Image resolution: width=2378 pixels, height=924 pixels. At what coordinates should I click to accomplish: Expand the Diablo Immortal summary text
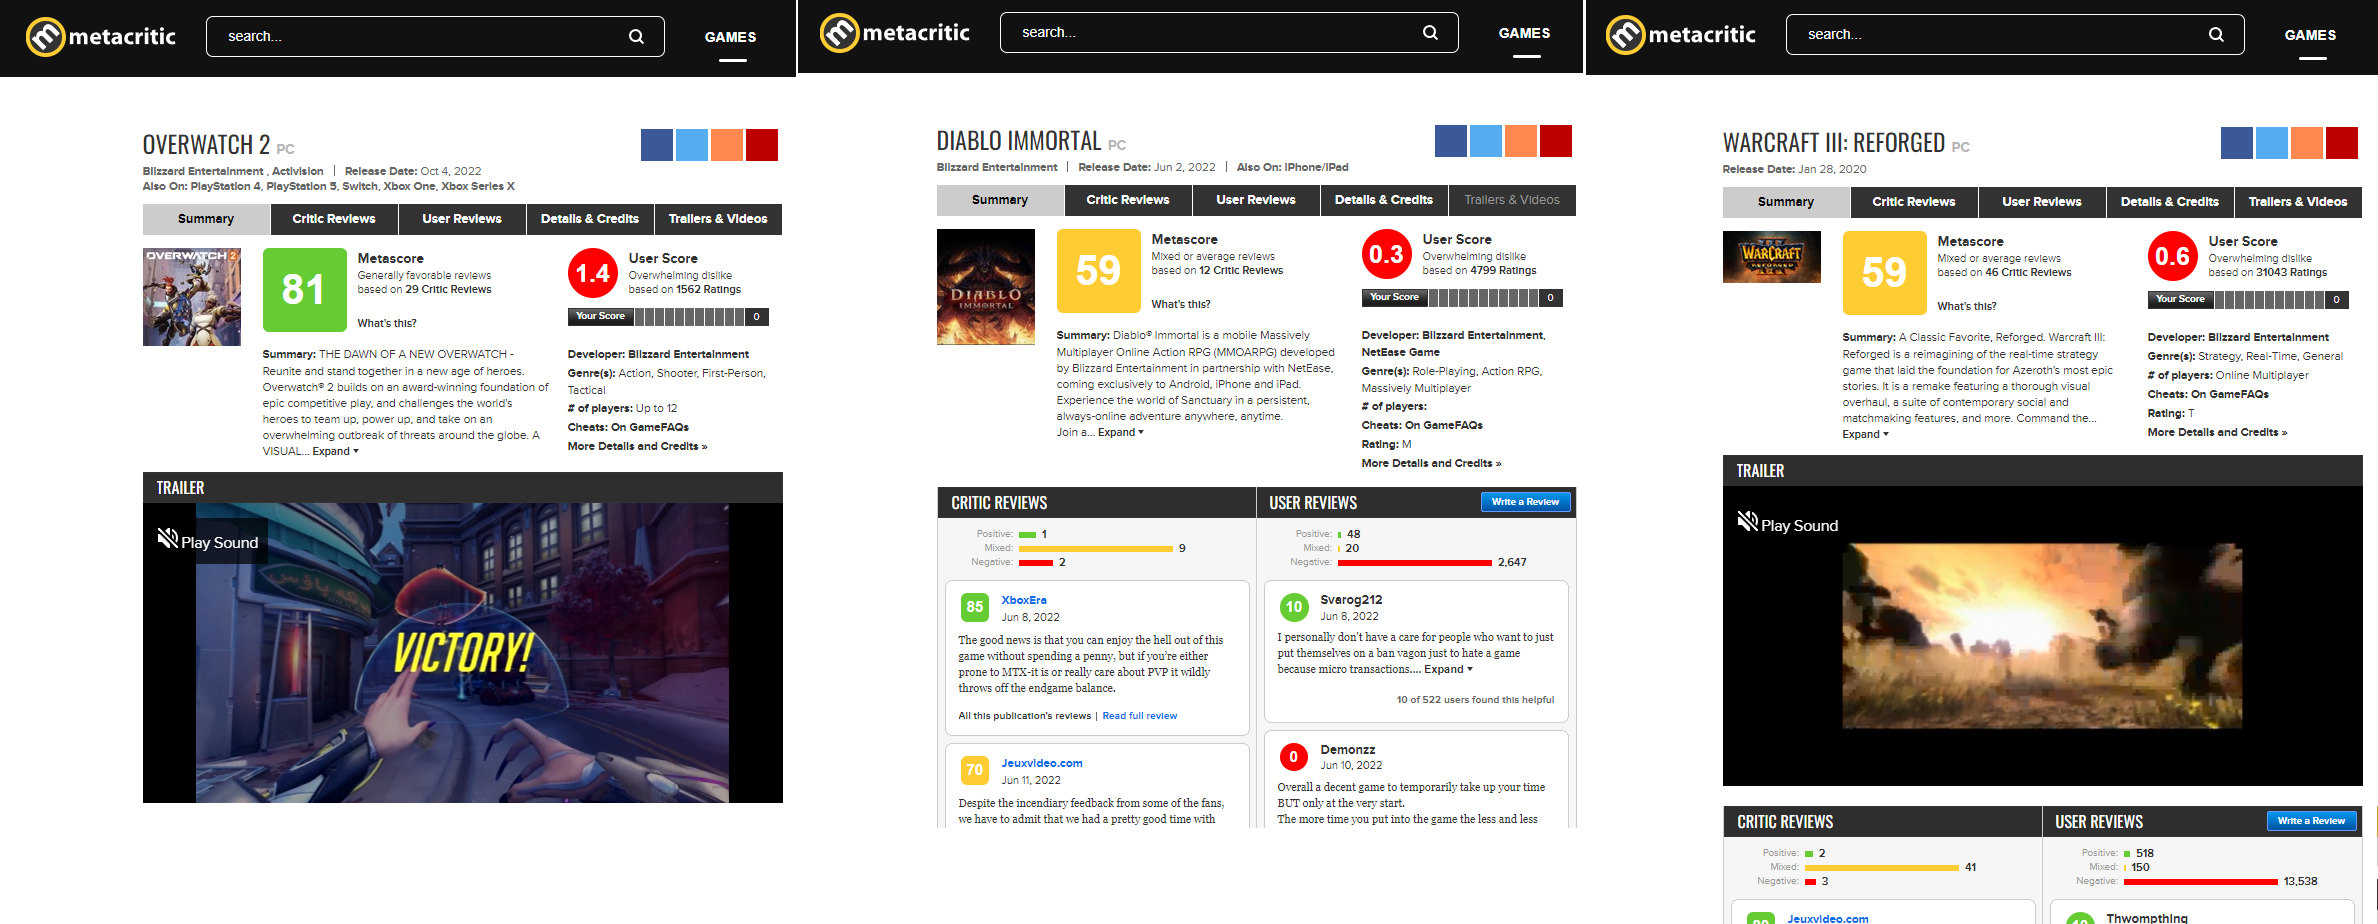(1121, 433)
